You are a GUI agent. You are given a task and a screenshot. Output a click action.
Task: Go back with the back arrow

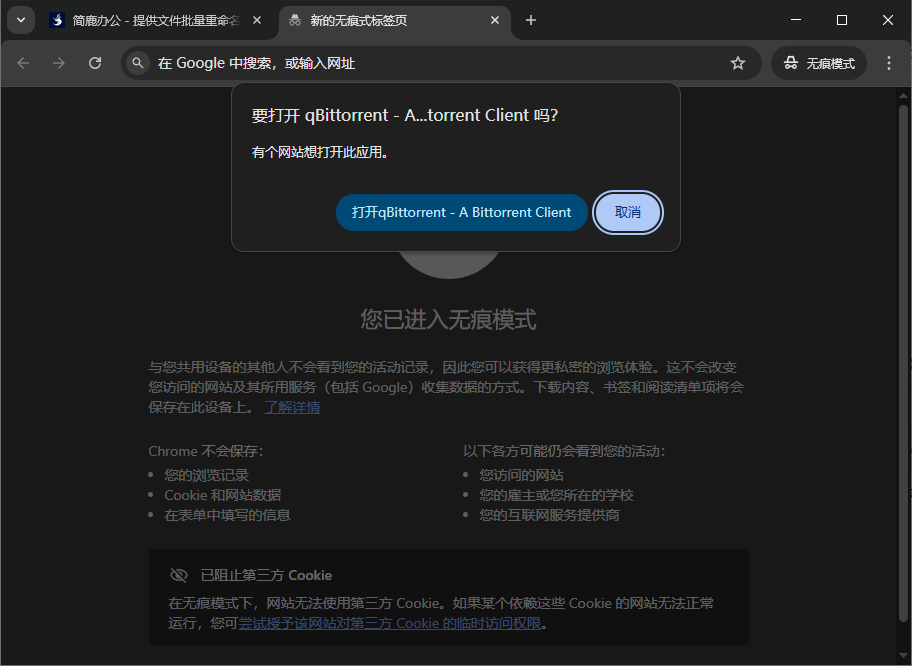tap(23, 63)
